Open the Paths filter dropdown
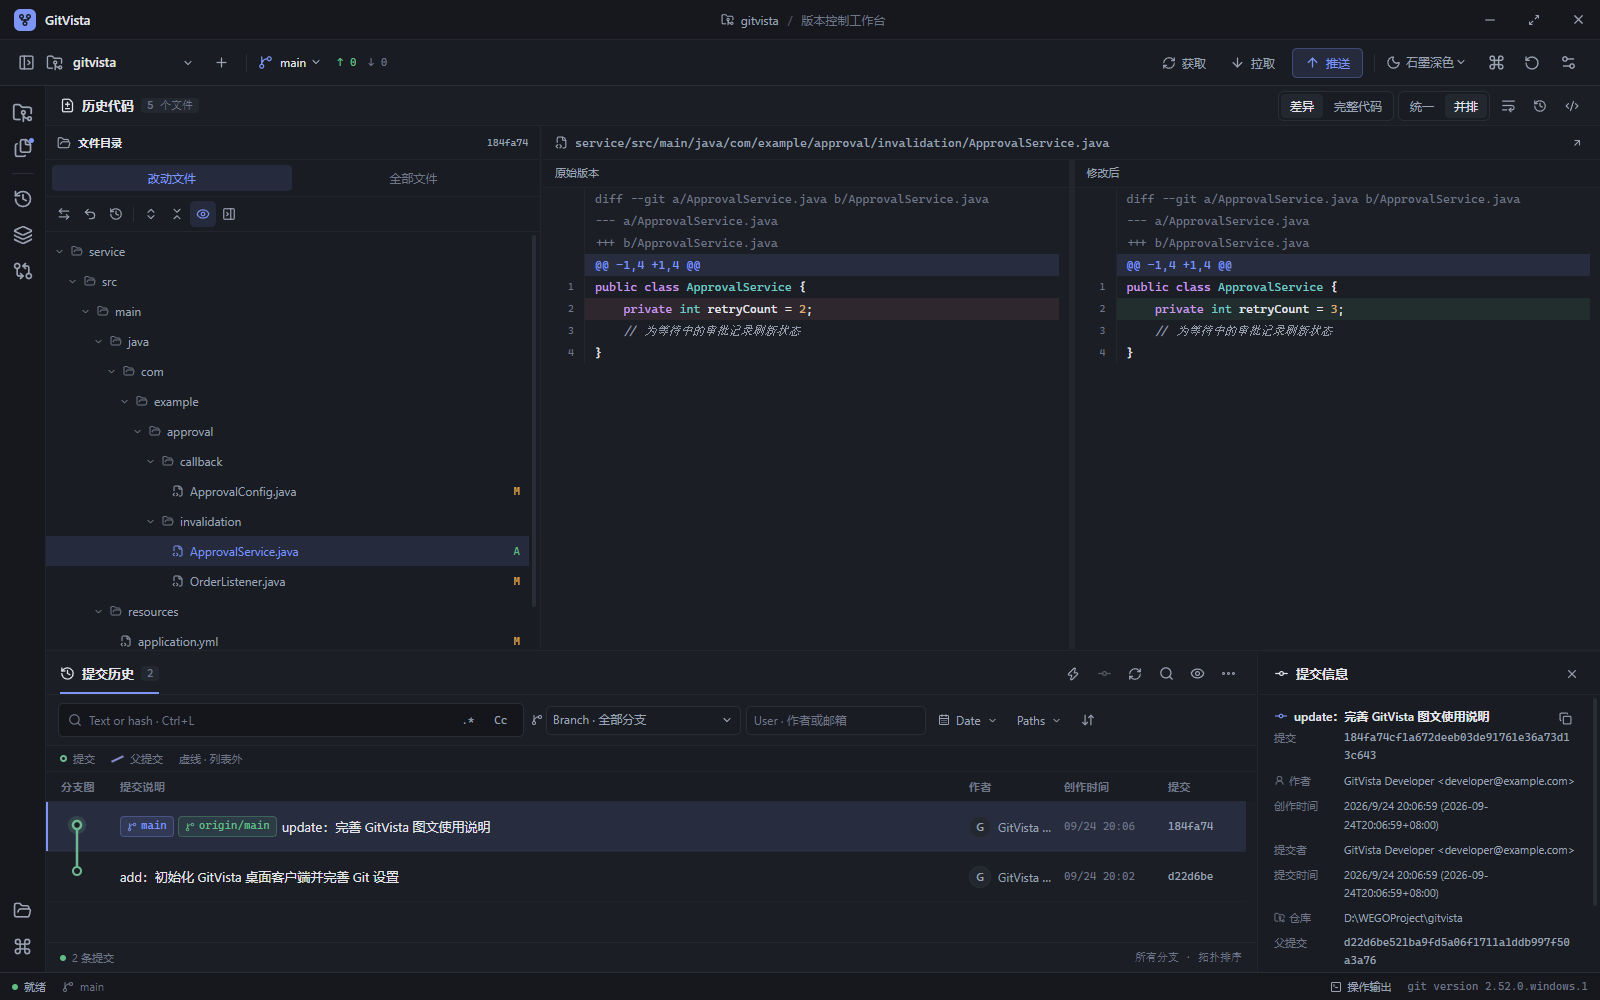The height and width of the screenshot is (1000, 1600). click(1038, 720)
